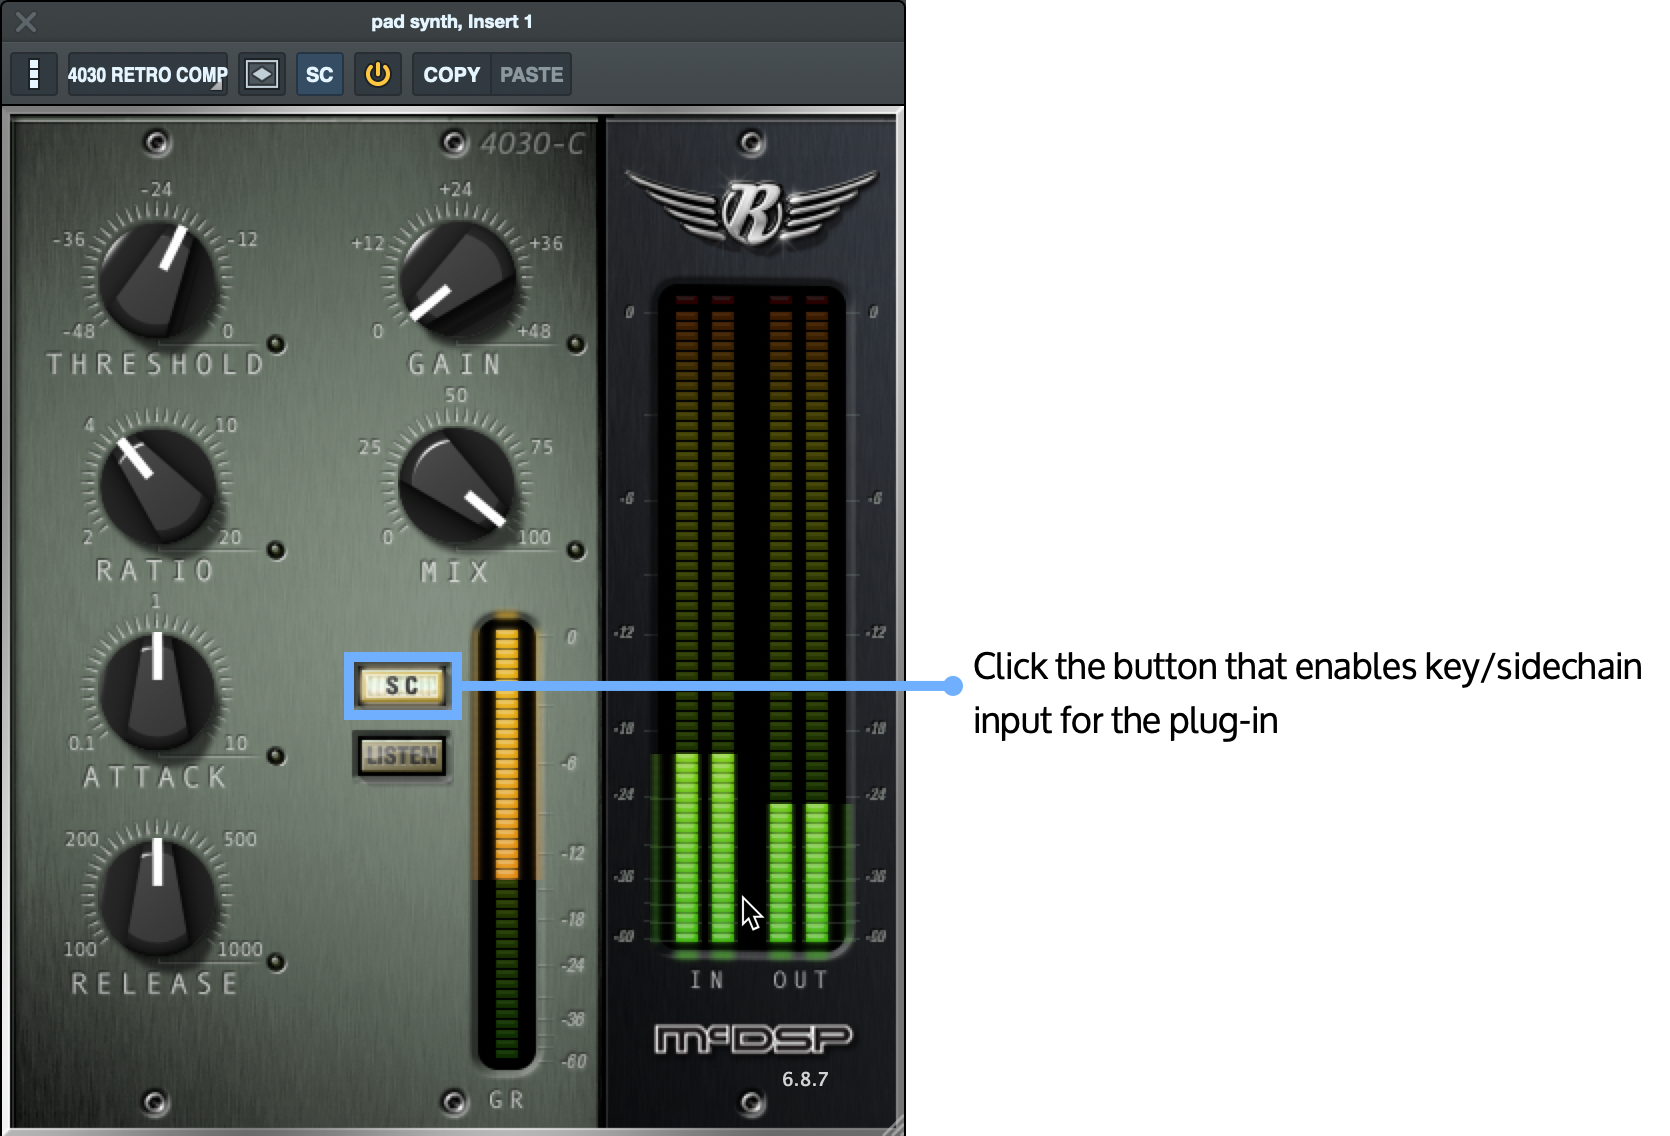This screenshot has height=1136, width=1670.
Task: Click the version number 6.8.7
Action: (x=805, y=1079)
